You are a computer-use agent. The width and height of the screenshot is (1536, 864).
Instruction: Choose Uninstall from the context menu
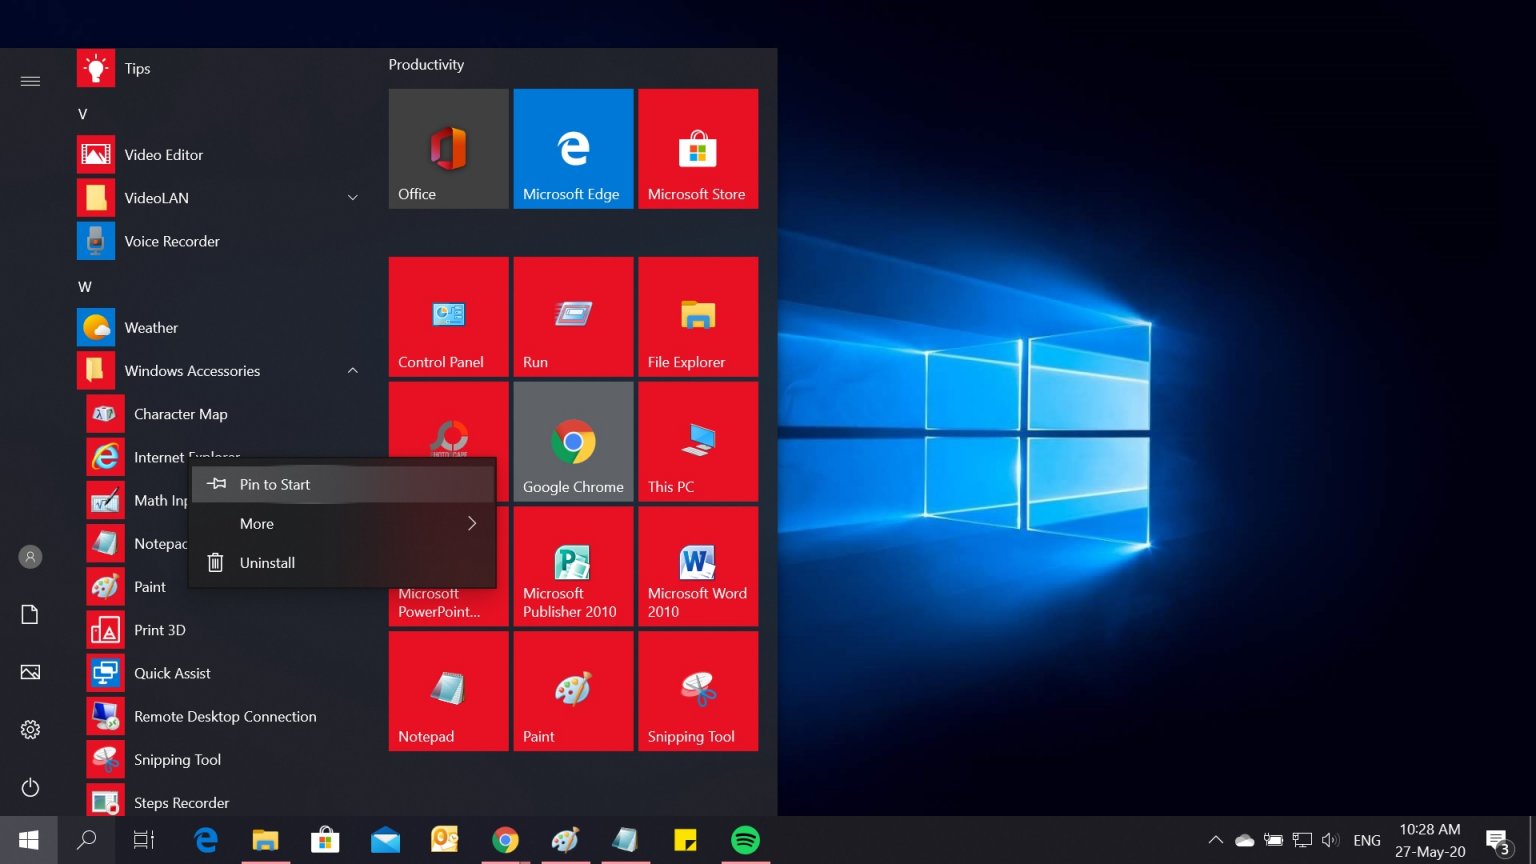point(267,562)
